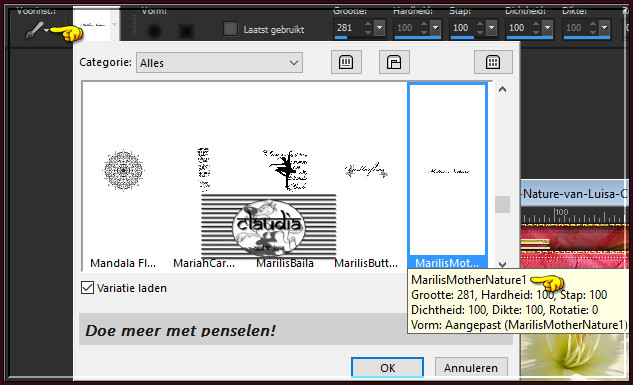Click the brush list scroll down arrow
The height and width of the screenshot is (385, 633).
[502, 264]
